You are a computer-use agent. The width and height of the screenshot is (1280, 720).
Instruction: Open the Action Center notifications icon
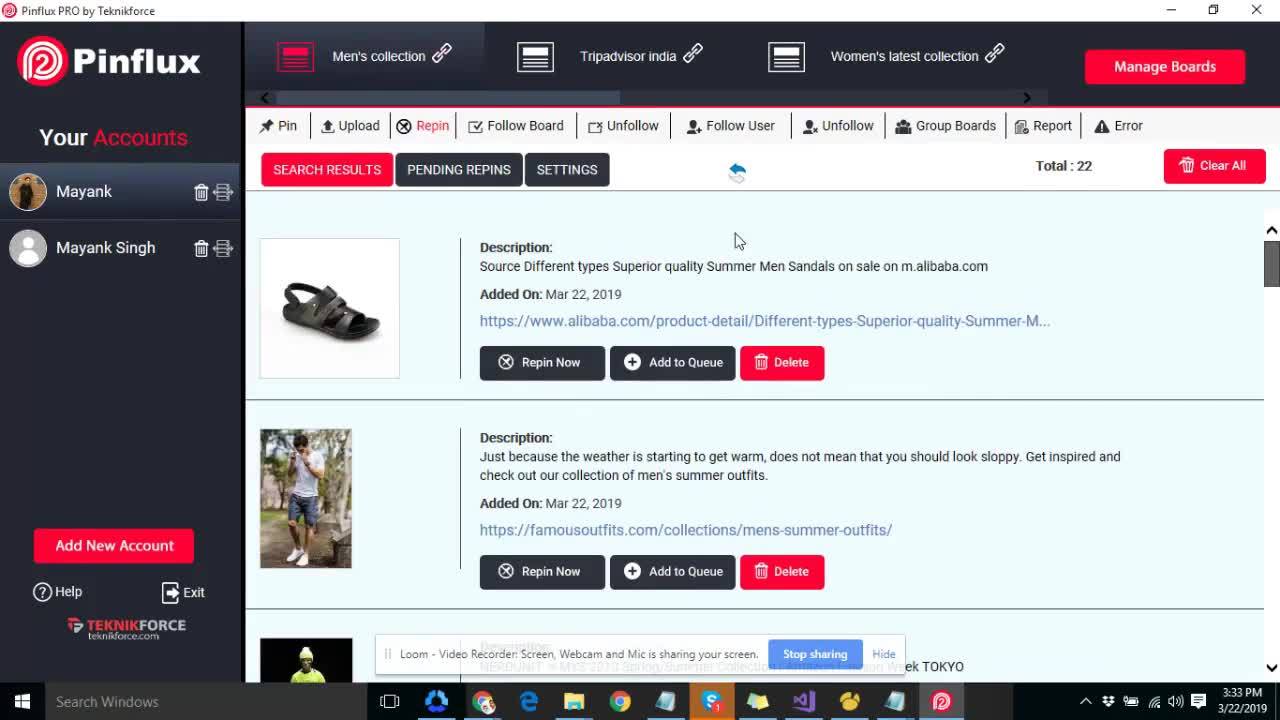click(x=1199, y=702)
